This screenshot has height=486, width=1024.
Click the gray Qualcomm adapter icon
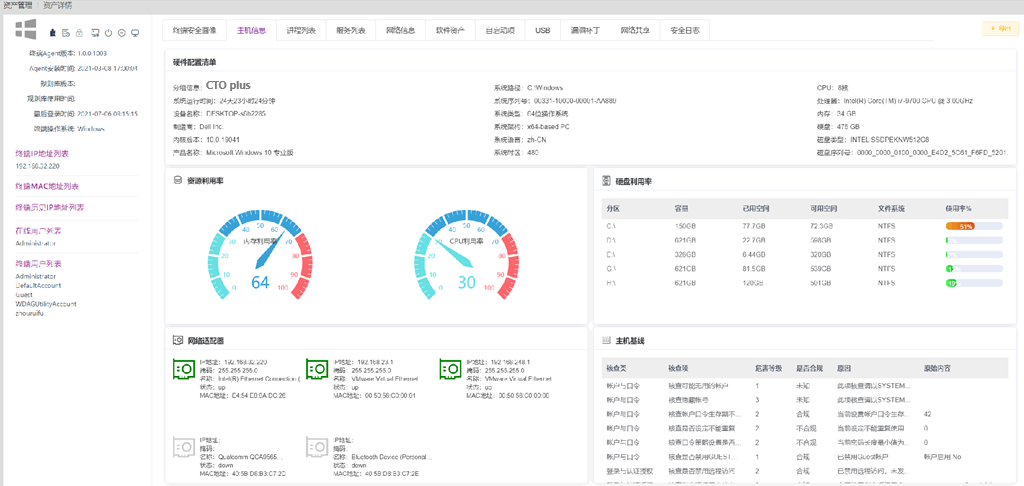[183, 447]
